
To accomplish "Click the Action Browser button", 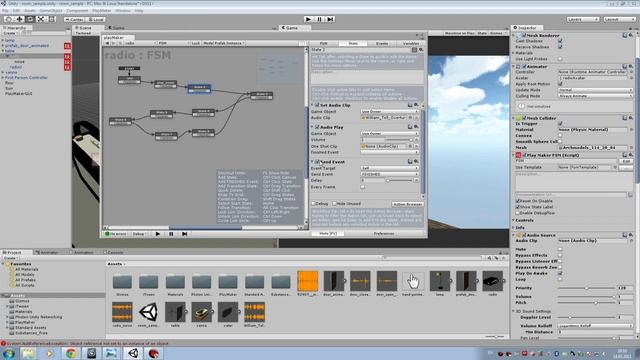I will 407,204.
